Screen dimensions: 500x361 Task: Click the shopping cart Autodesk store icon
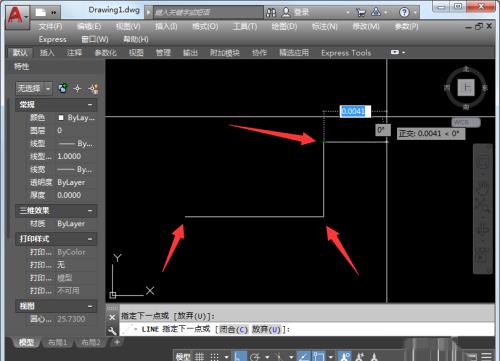361,13
